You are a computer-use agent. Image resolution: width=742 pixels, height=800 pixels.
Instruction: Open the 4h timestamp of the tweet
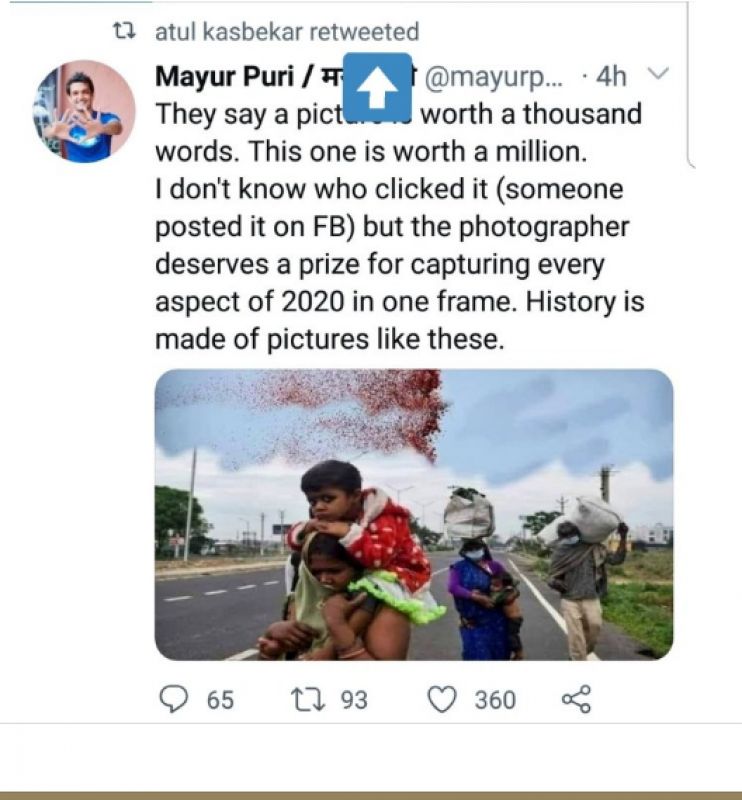pos(611,77)
